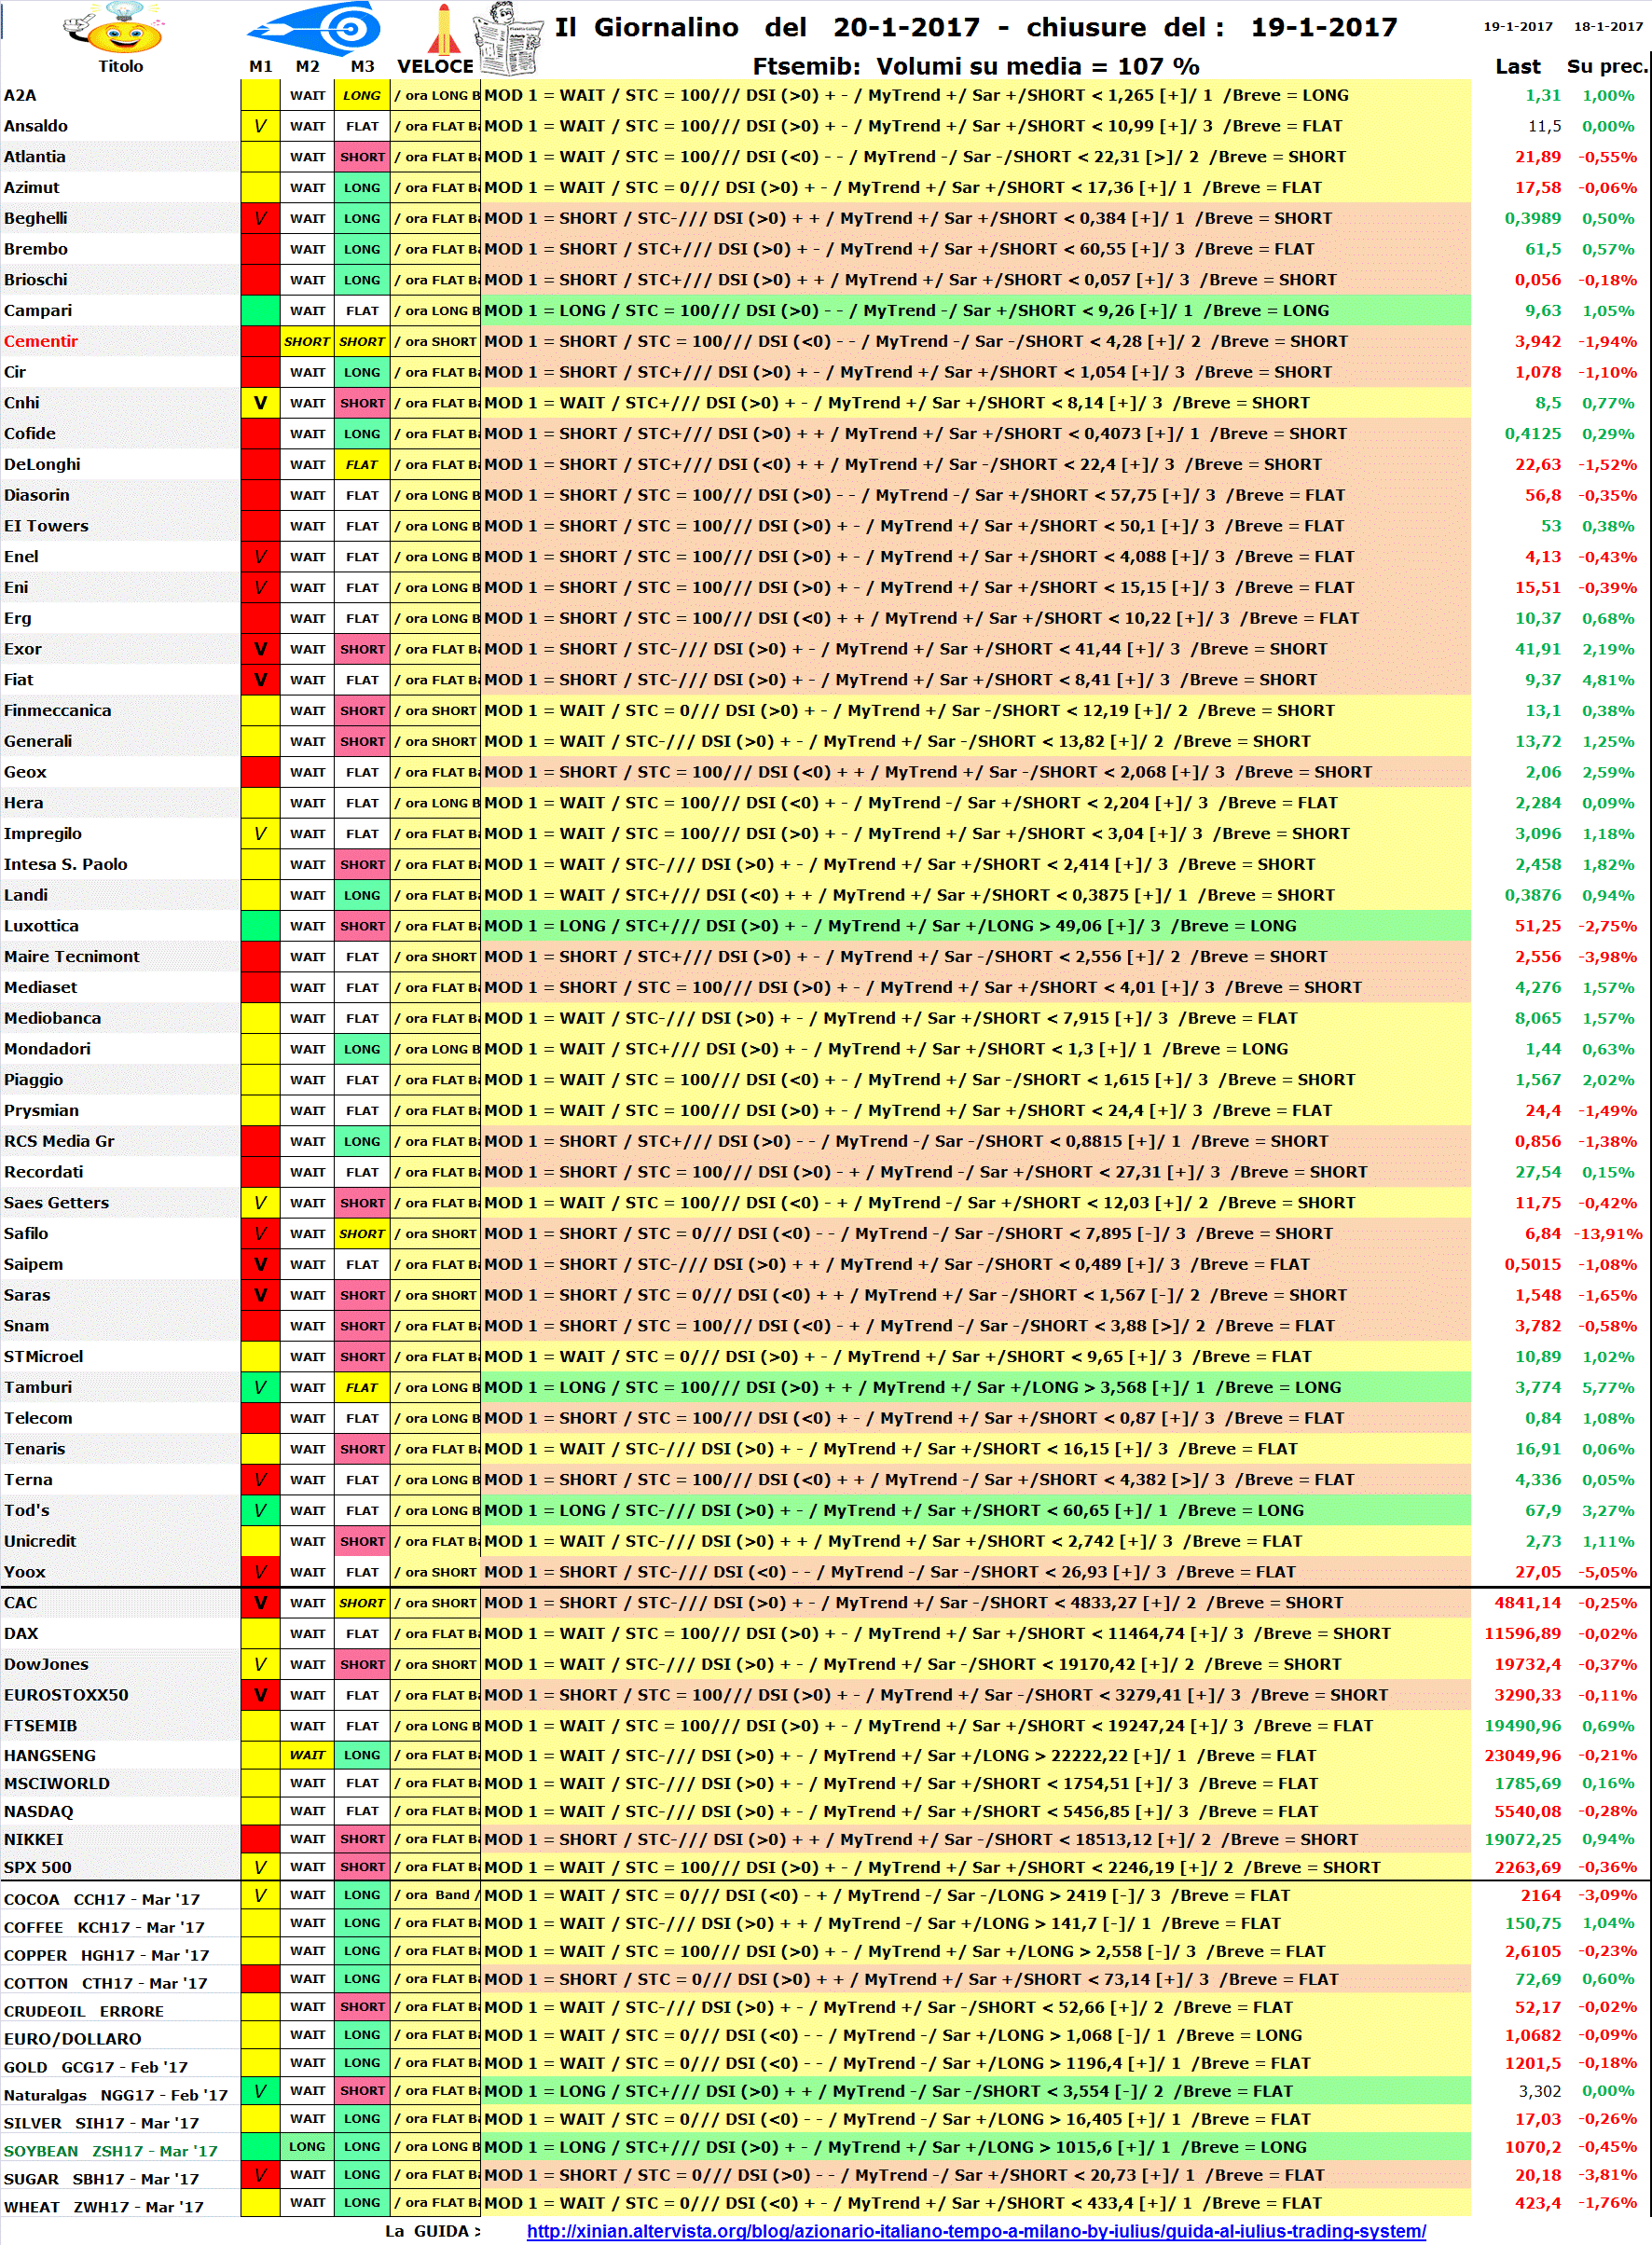Select the GOLD GCG17 - Feb '17 row
The height and width of the screenshot is (2245, 1652).
click(x=96, y=2067)
